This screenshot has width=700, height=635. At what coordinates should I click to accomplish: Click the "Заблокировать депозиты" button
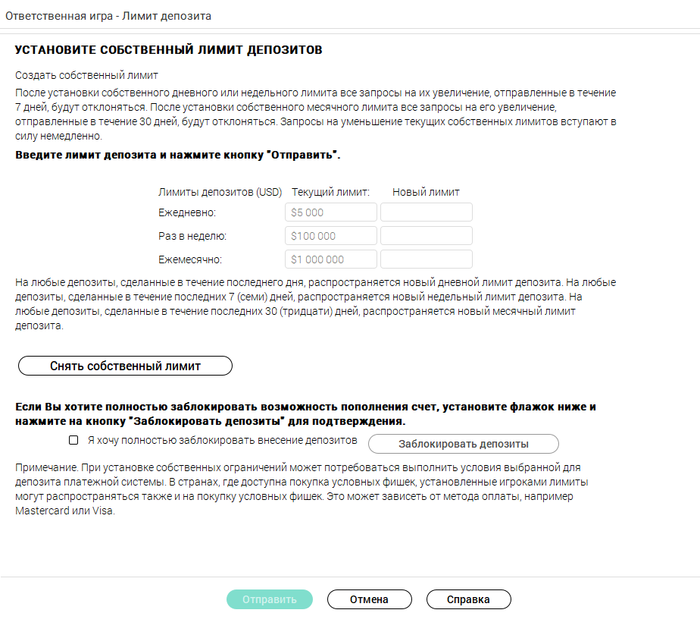point(463,443)
